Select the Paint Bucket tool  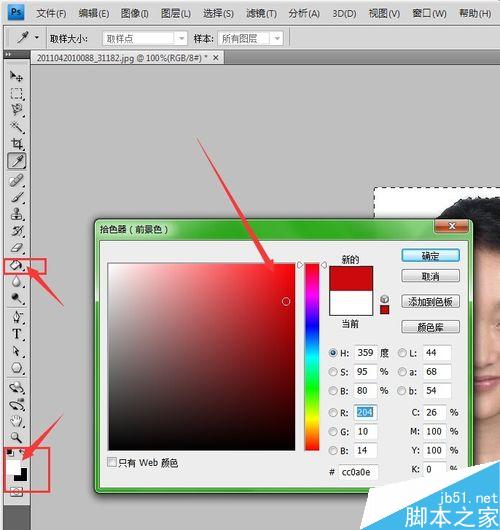16,265
